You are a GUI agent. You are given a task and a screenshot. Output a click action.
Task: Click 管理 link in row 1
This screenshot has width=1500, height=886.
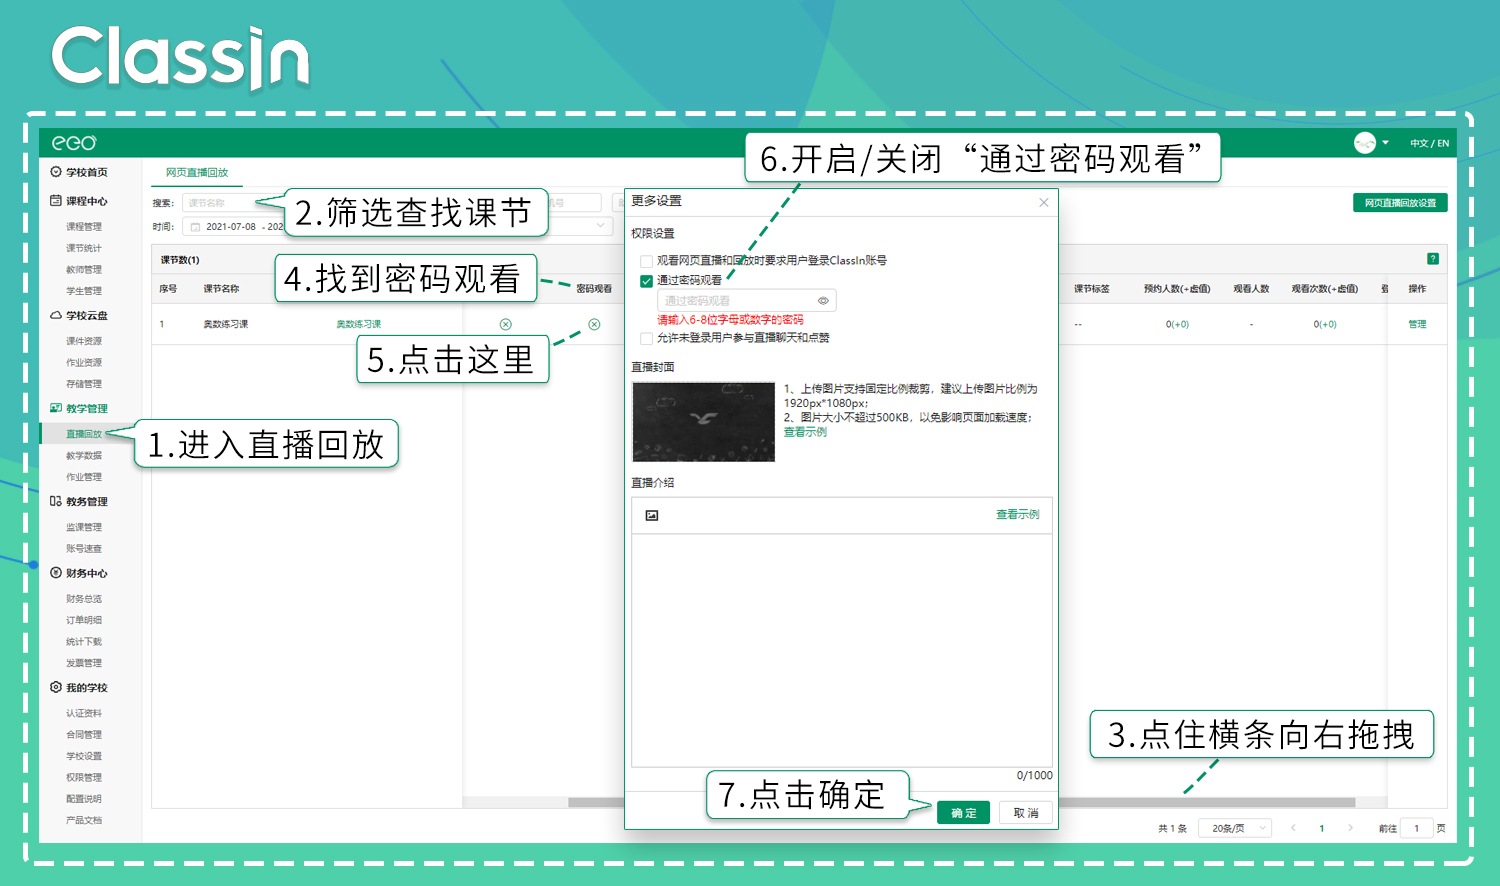point(1417,324)
